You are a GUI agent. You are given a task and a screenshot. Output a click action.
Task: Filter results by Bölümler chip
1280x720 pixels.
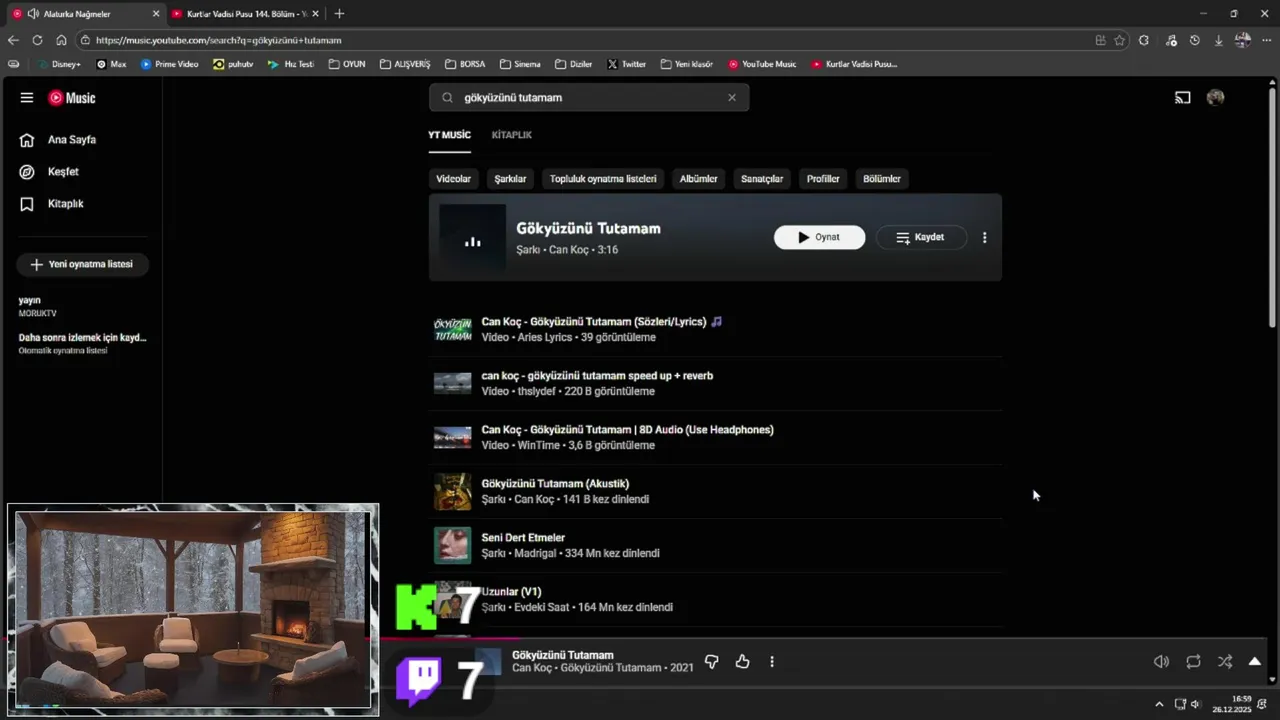(x=882, y=179)
